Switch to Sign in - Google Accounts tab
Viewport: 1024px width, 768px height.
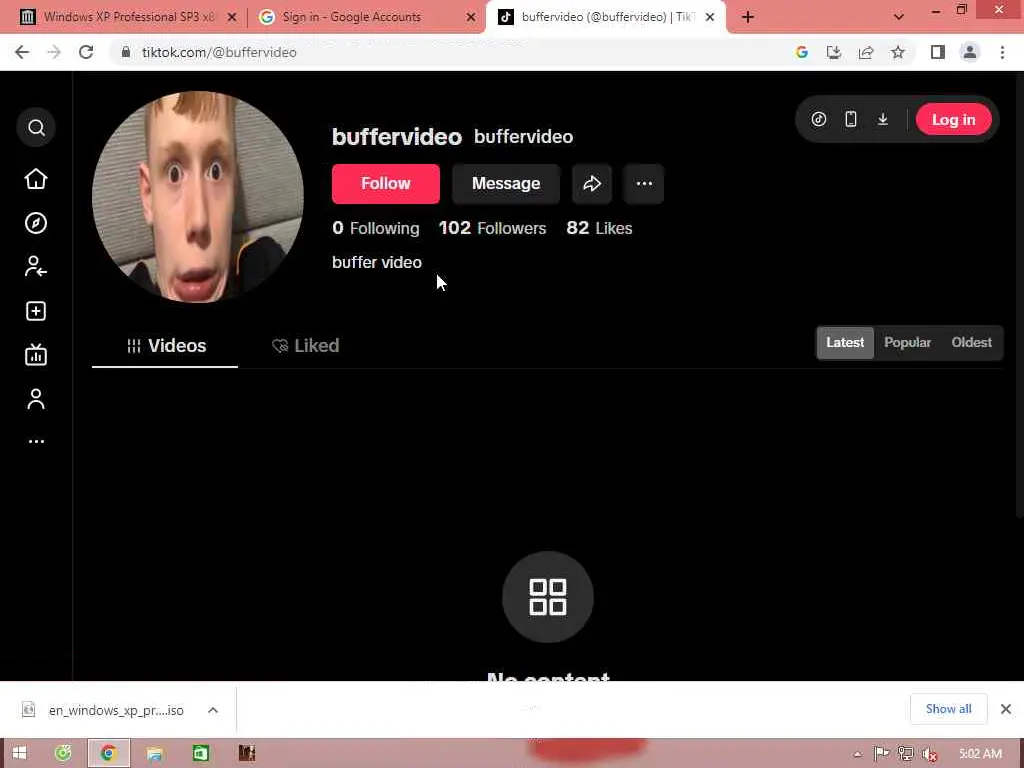[367, 17]
